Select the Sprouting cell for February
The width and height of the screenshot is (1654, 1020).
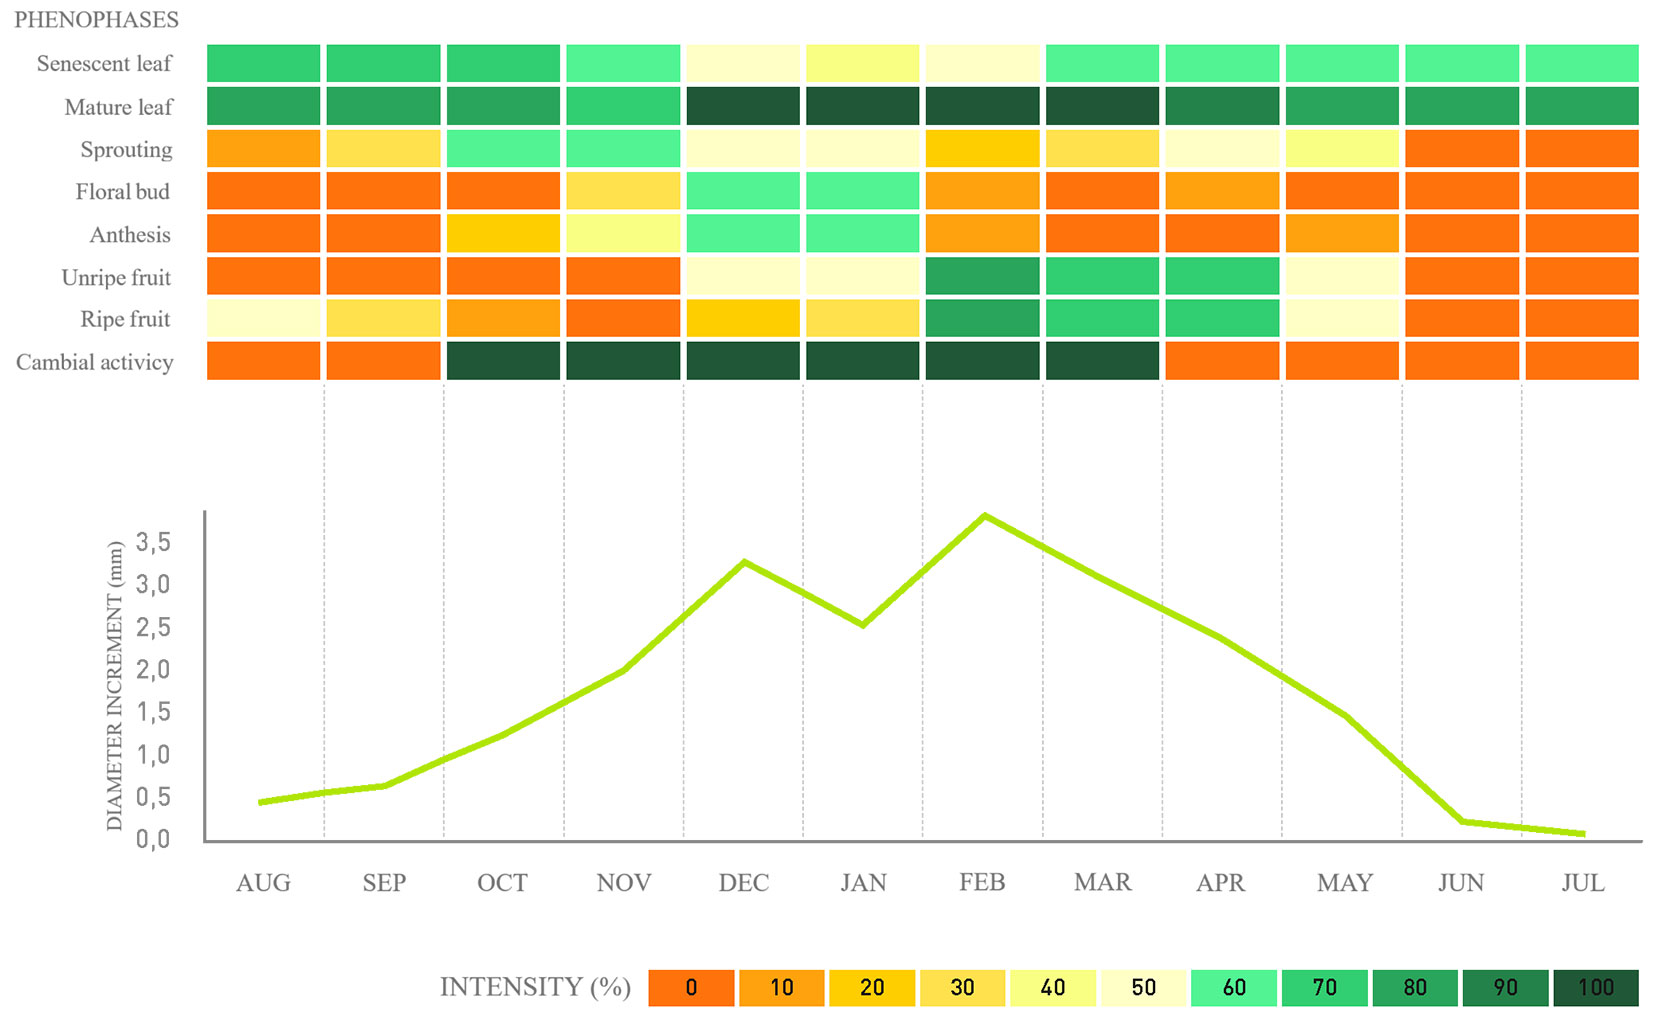click(x=982, y=149)
